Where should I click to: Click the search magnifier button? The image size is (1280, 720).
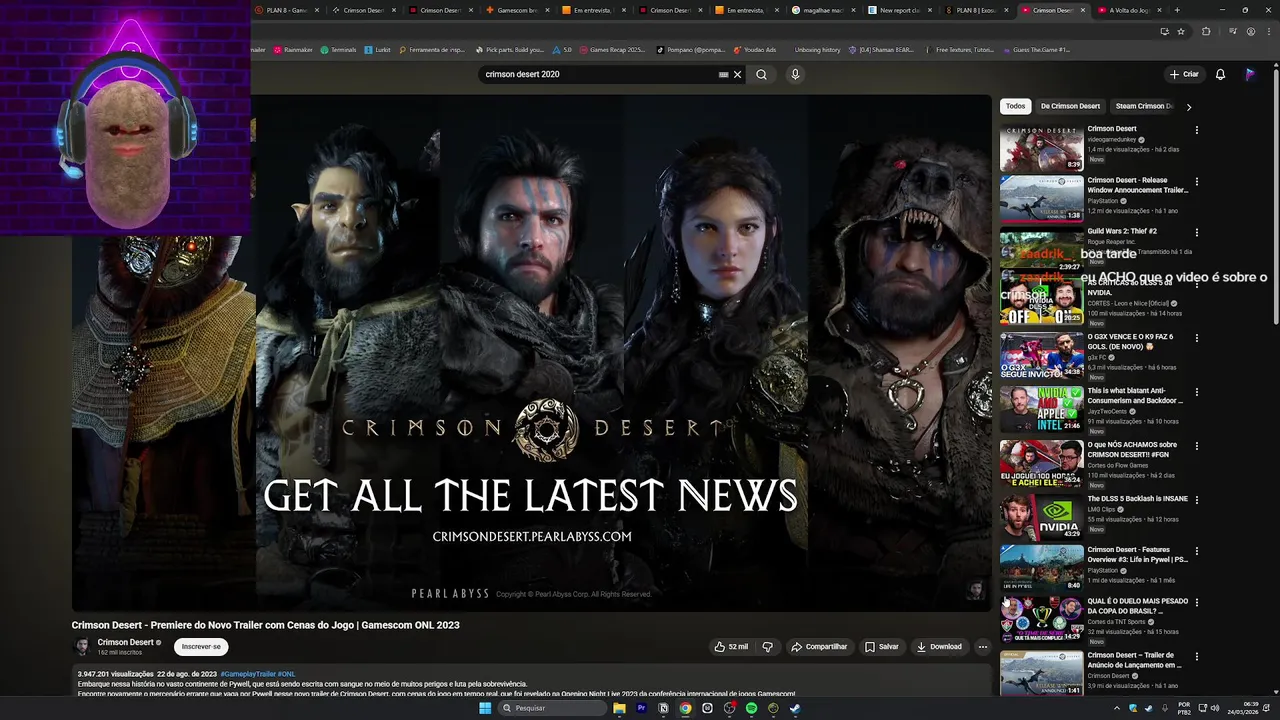point(761,74)
